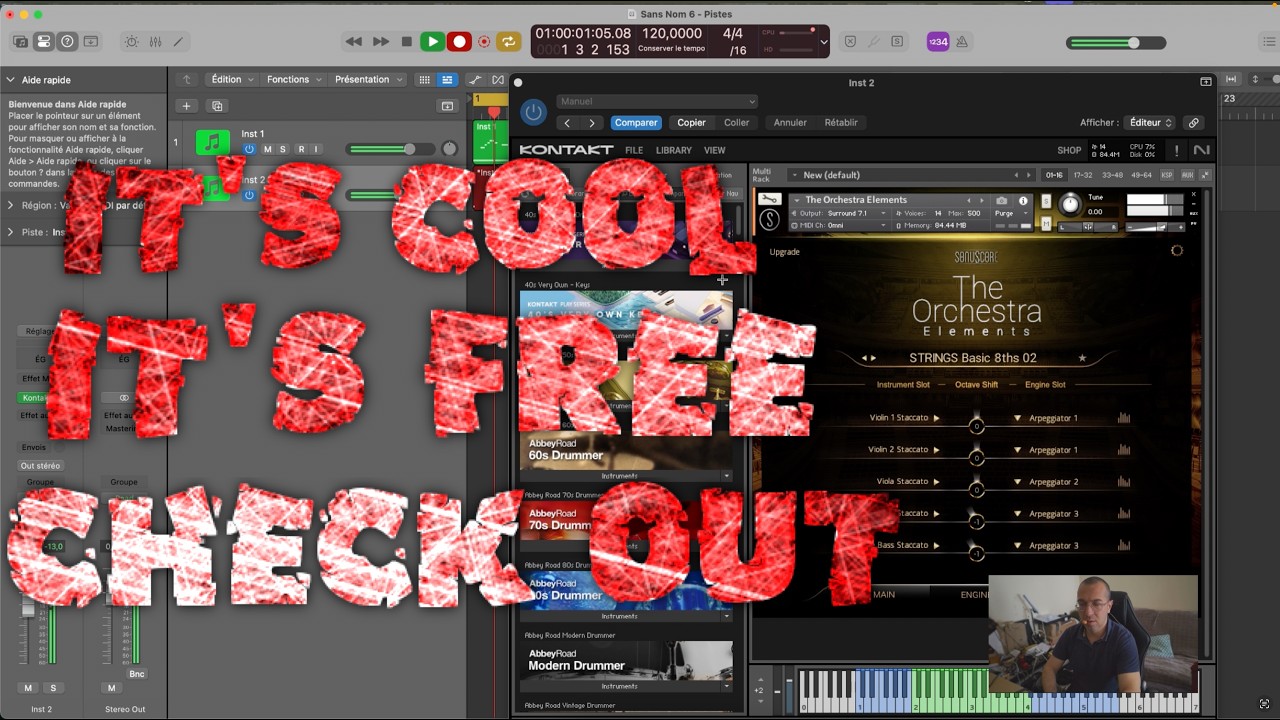Viewport: 1280px width, 720px height.
Task: Collapse the Aide rapide section
Action: (10, 80)
